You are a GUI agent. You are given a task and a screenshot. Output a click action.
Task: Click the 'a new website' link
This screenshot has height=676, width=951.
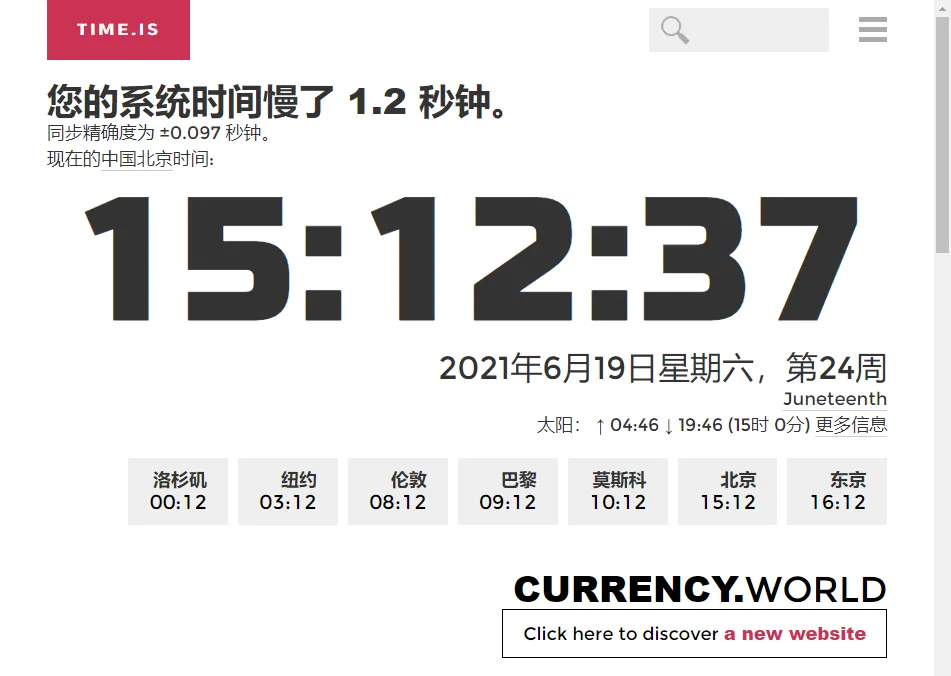[793, 633]
